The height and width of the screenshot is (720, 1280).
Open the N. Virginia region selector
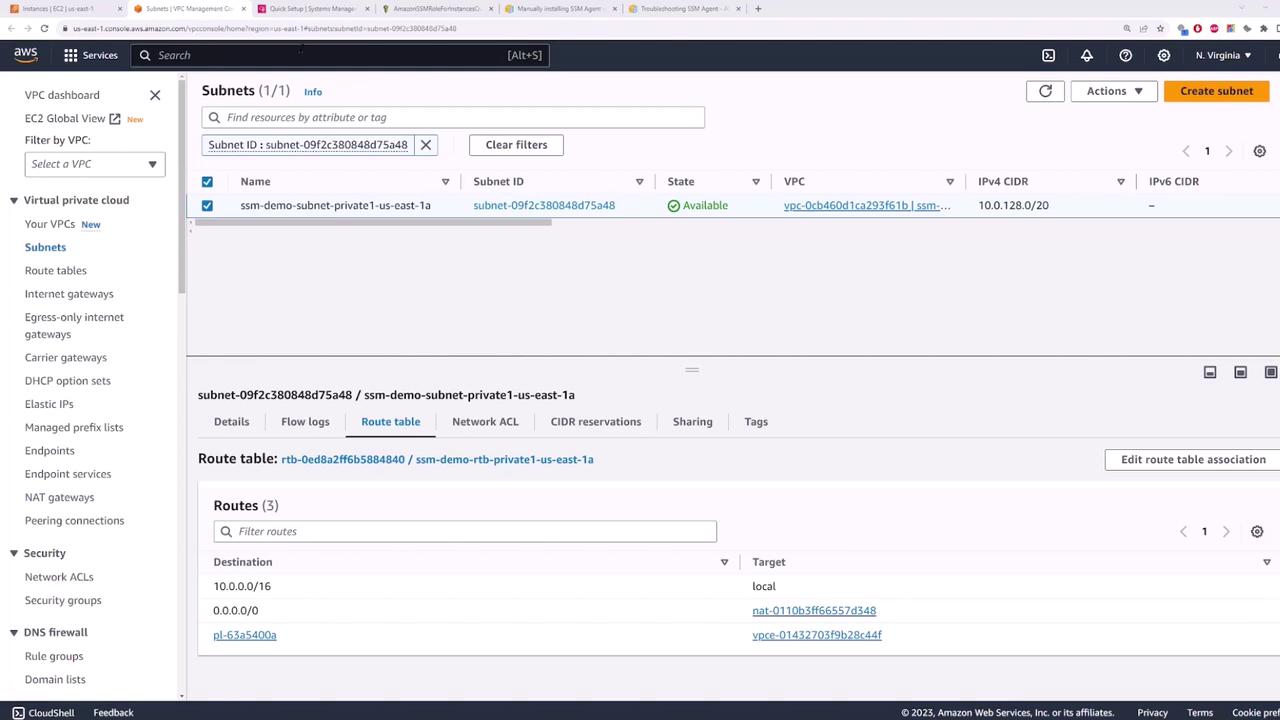[1223, 55]
